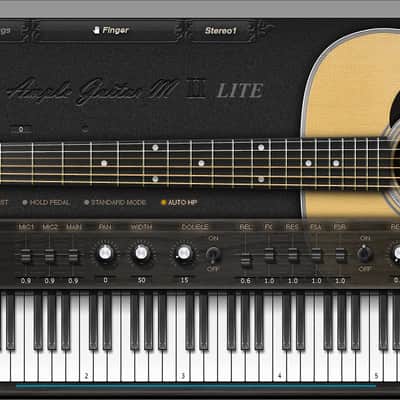The height and width of the screenshot is (400, 400).
Task: Click the FX sound fader
Action: pyautogui.click(x=269, y=255)
